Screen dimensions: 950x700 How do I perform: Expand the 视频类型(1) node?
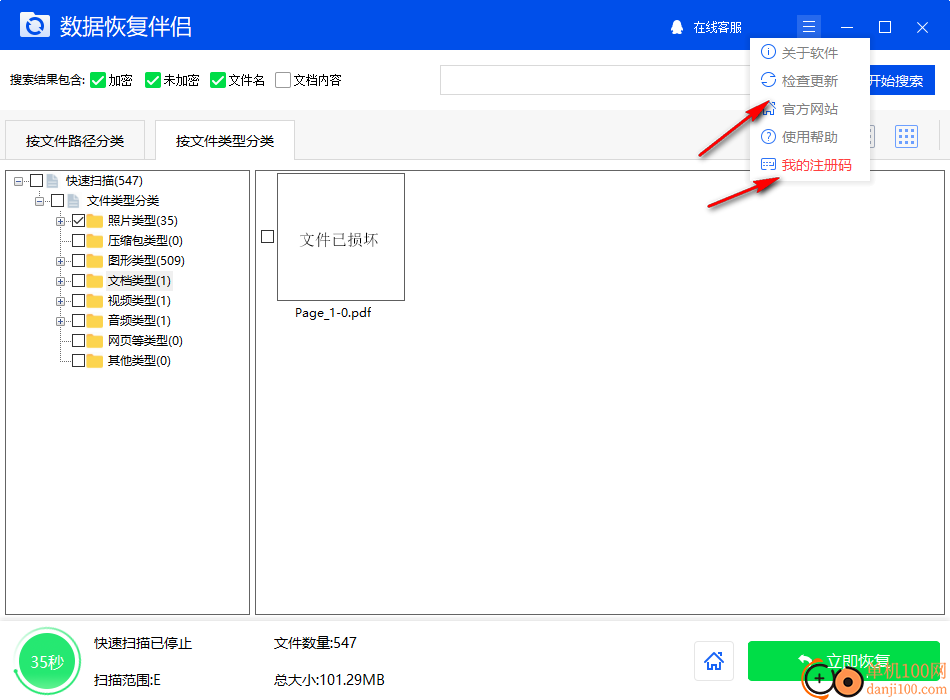[60, 301]
